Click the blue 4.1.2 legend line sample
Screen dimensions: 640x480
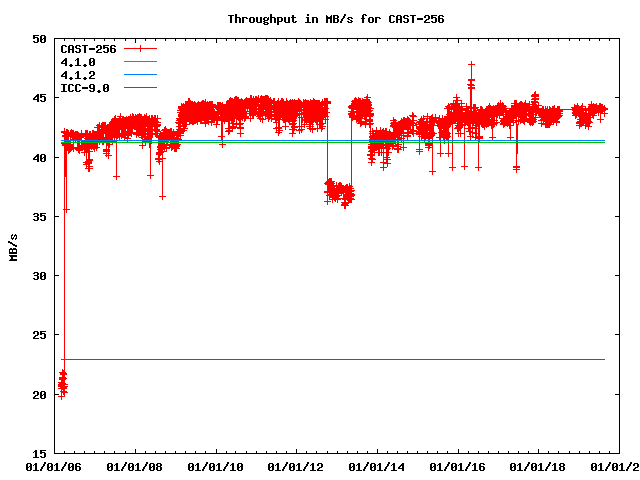click(x=141, y=75)
